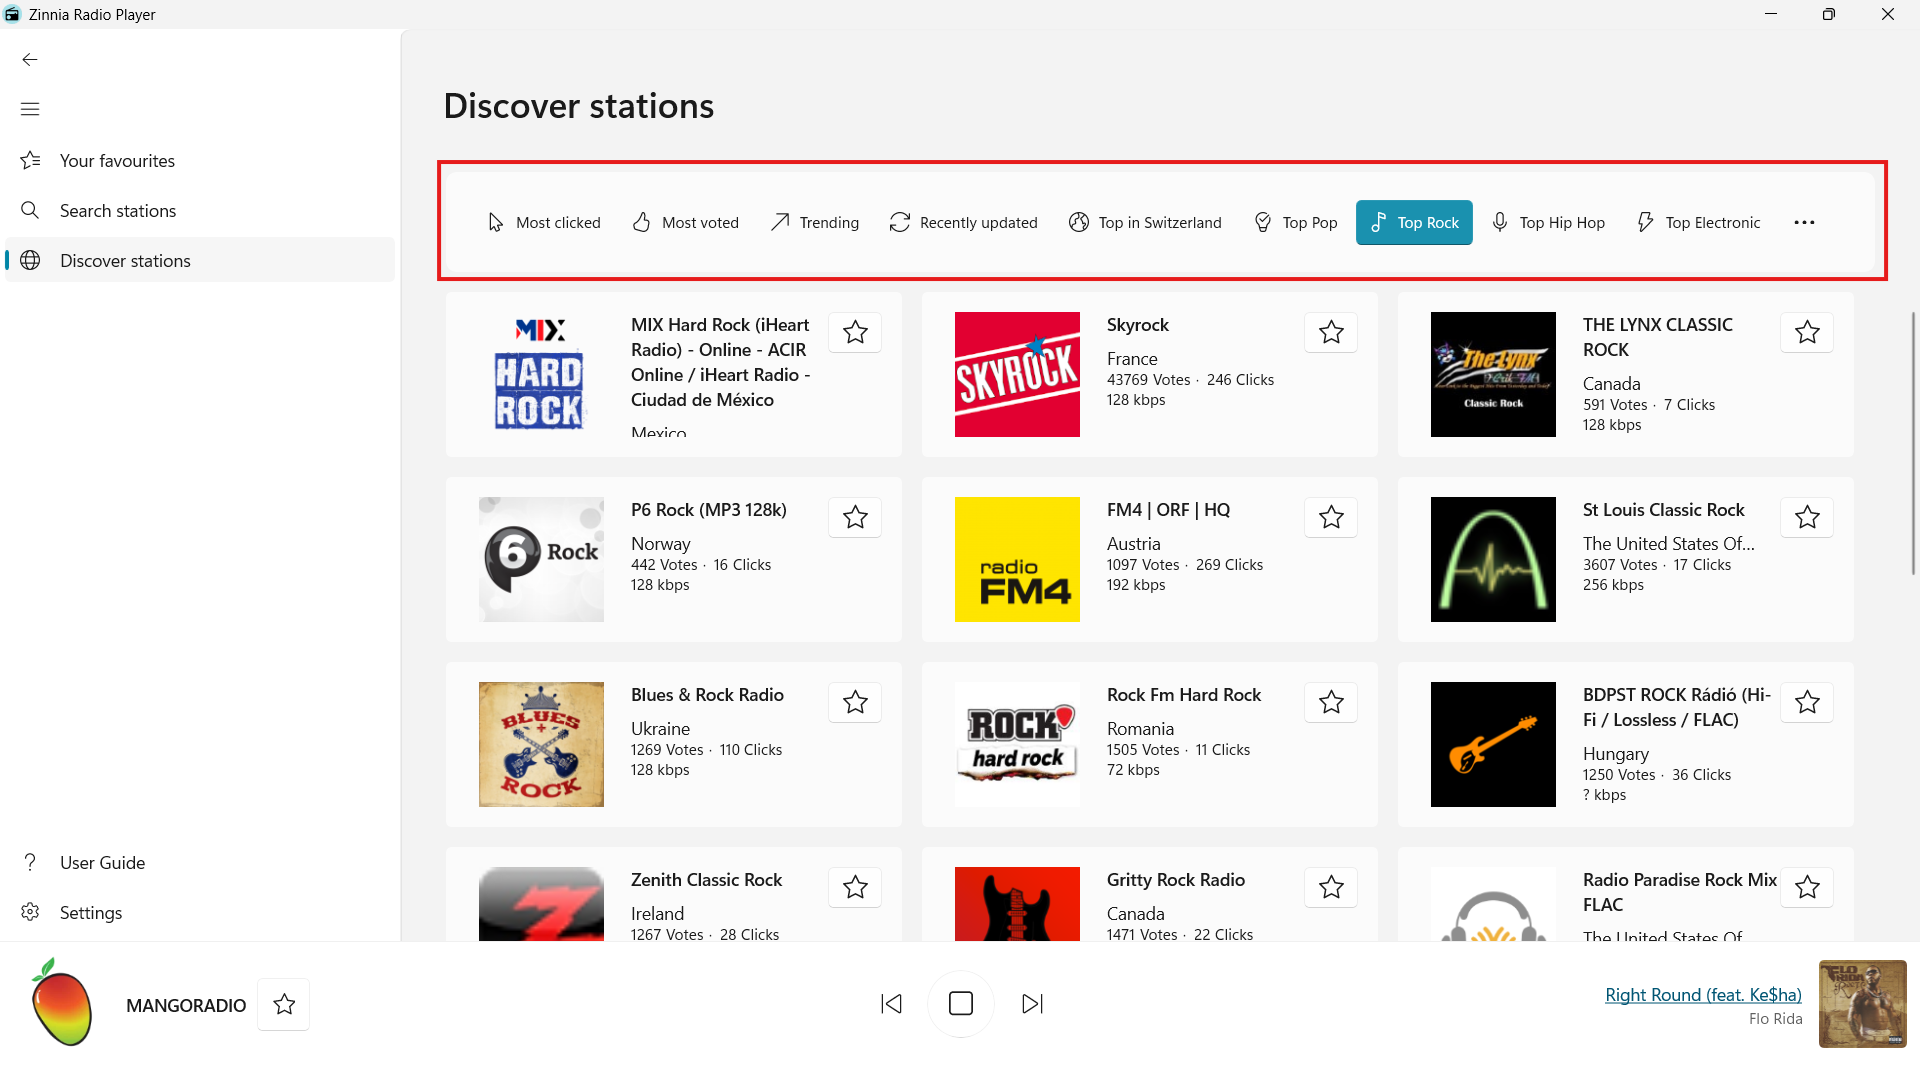
Task: Show Top Electronic stations
Action: pos(1698,222)
